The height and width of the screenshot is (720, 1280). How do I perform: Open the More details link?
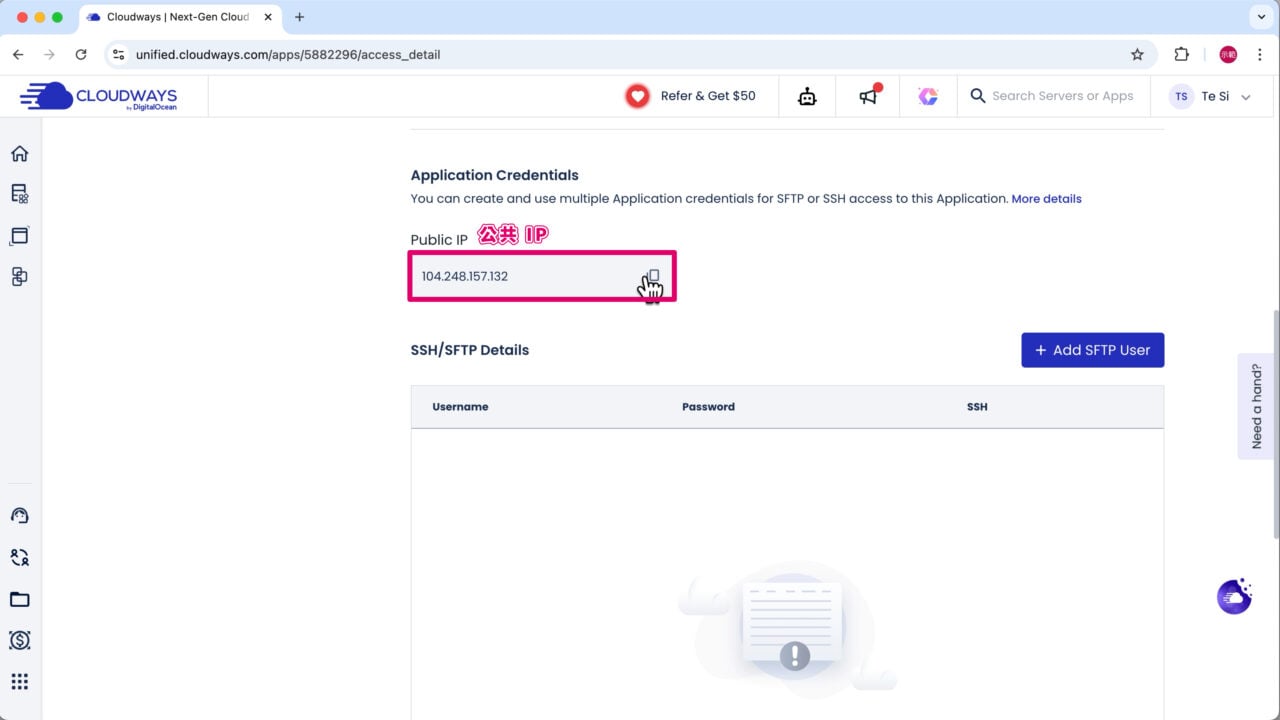pos(1046,198)
